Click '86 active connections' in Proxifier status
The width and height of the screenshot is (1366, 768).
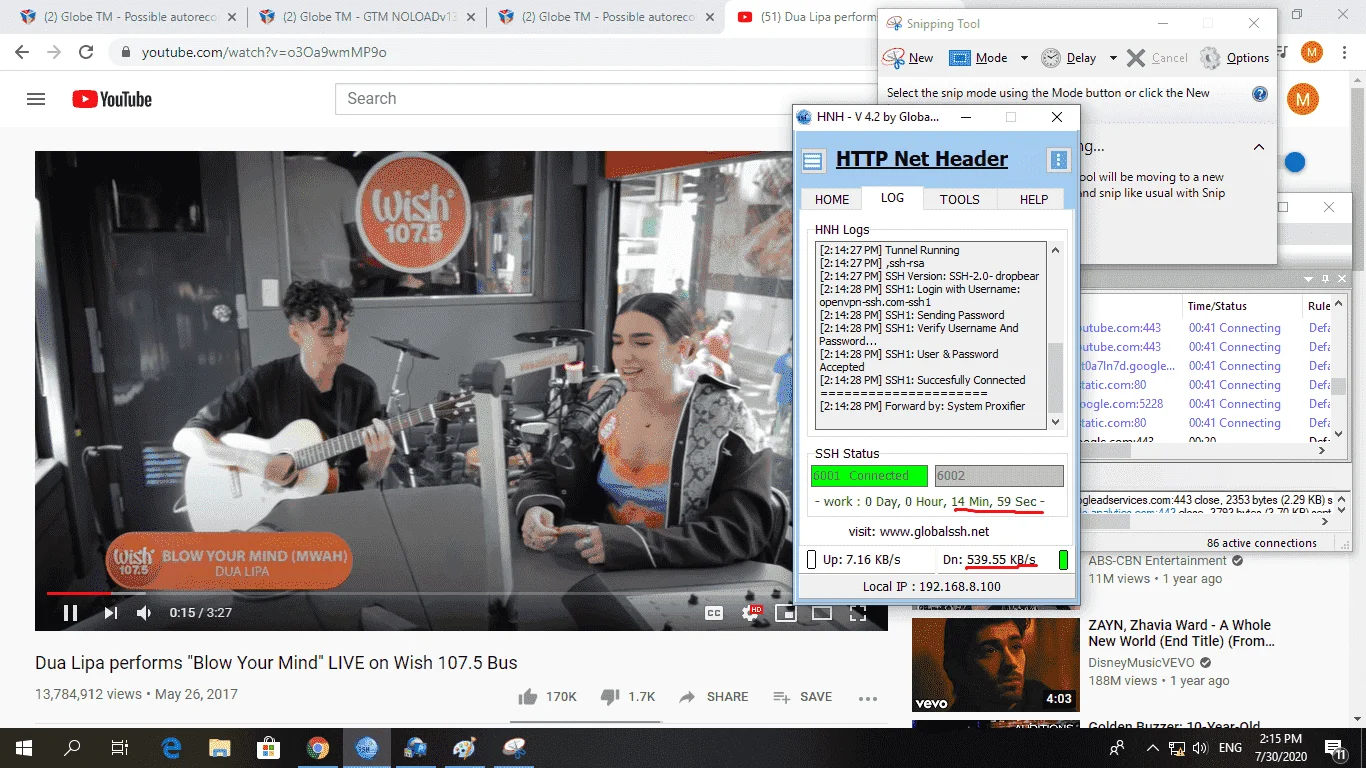point(1262,543)
